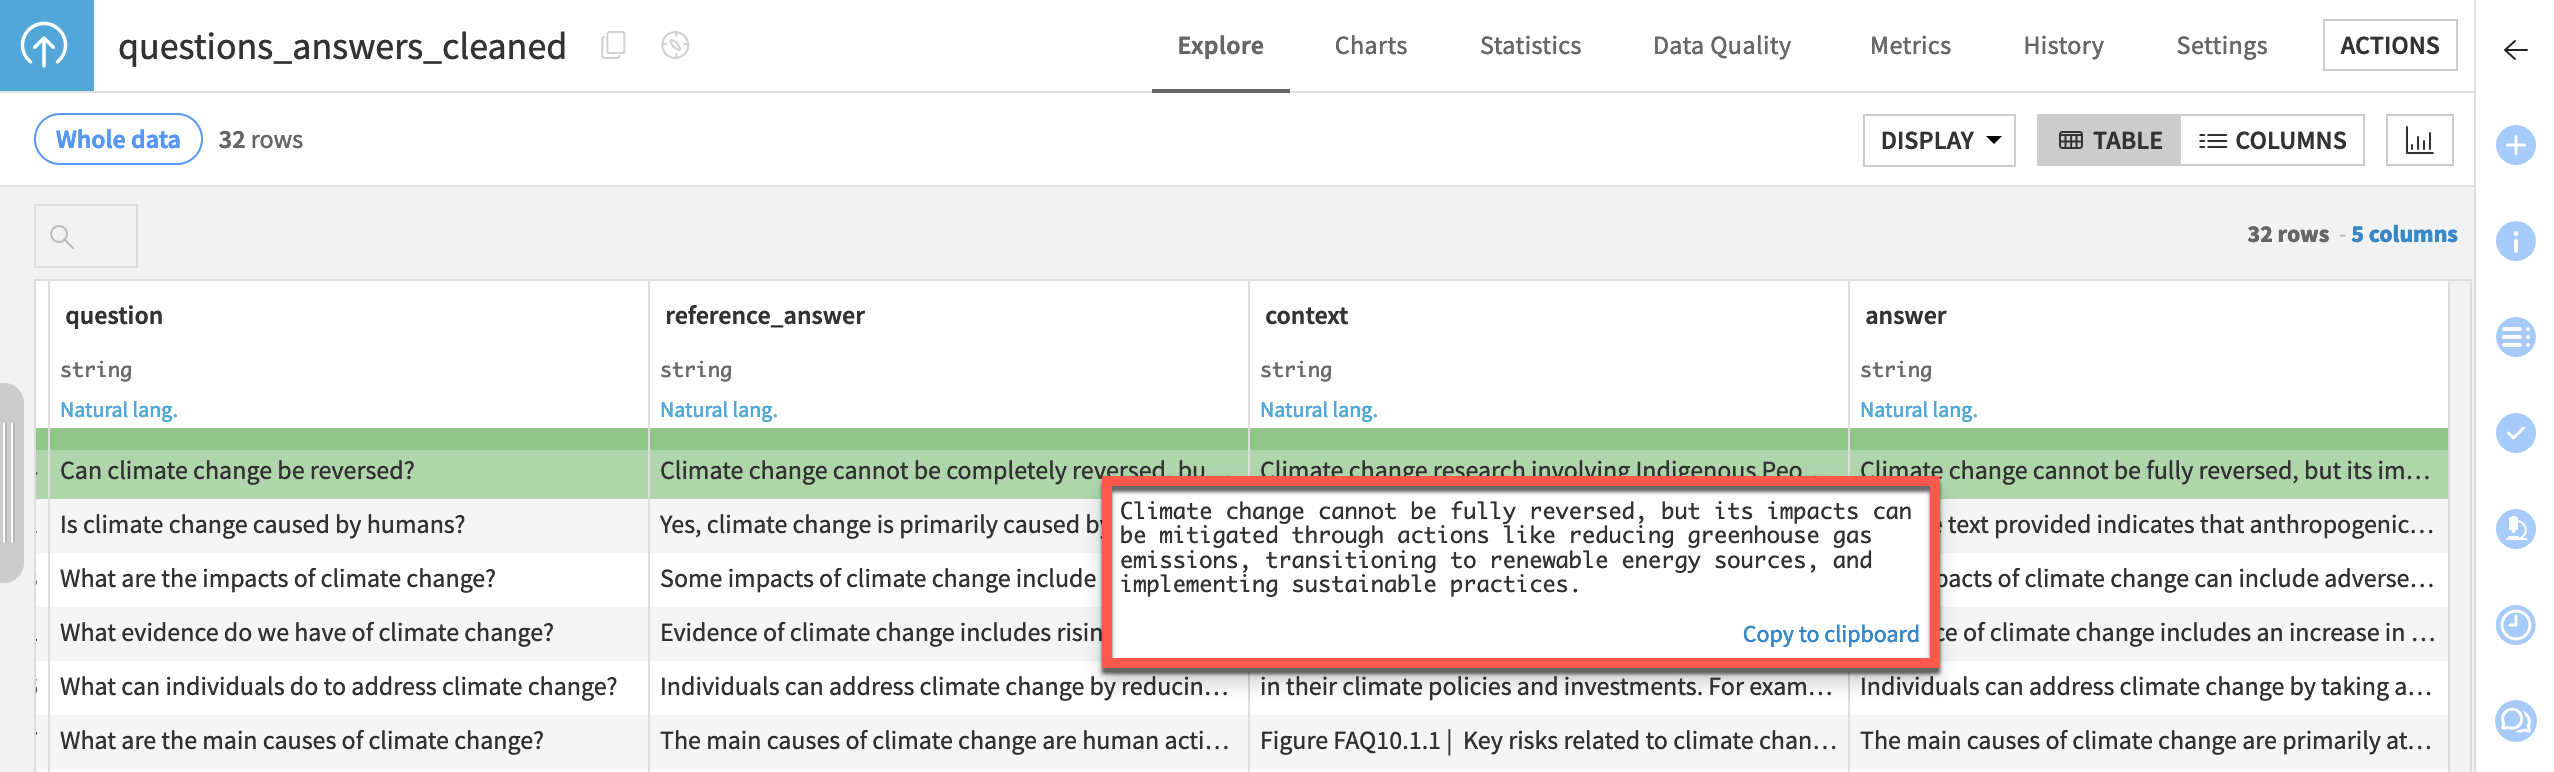Viewport: 2554px width, 772px height.
Task: Open the clock timeline icon in sidebar
Action: 2515,625
